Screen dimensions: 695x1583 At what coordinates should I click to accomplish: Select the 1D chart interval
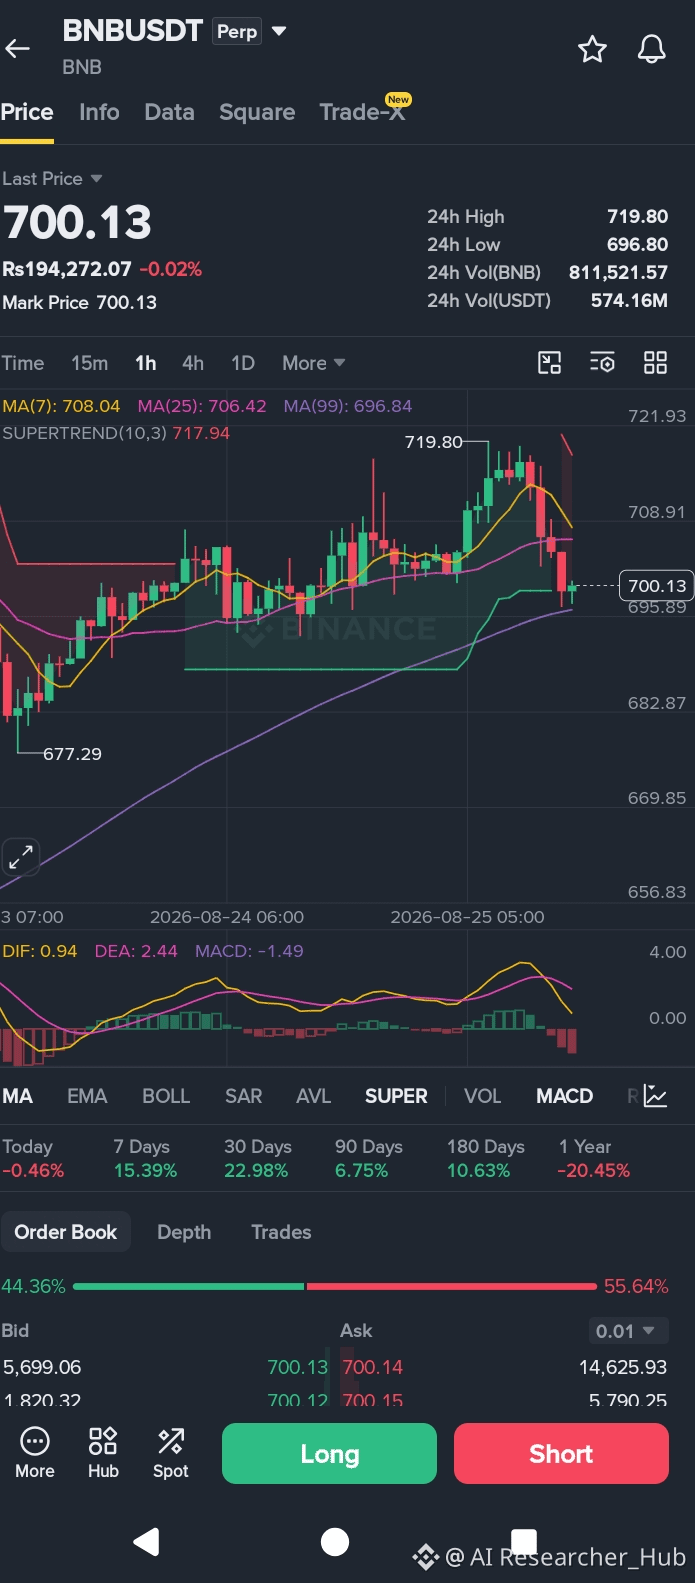point(243,363)
